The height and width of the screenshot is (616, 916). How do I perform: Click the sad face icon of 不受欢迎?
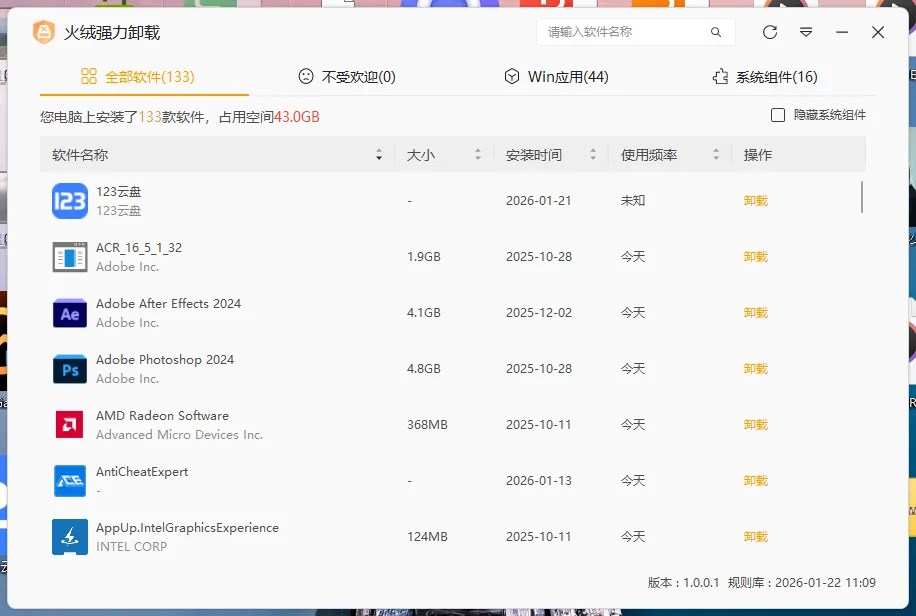click(x=306, y=76)
